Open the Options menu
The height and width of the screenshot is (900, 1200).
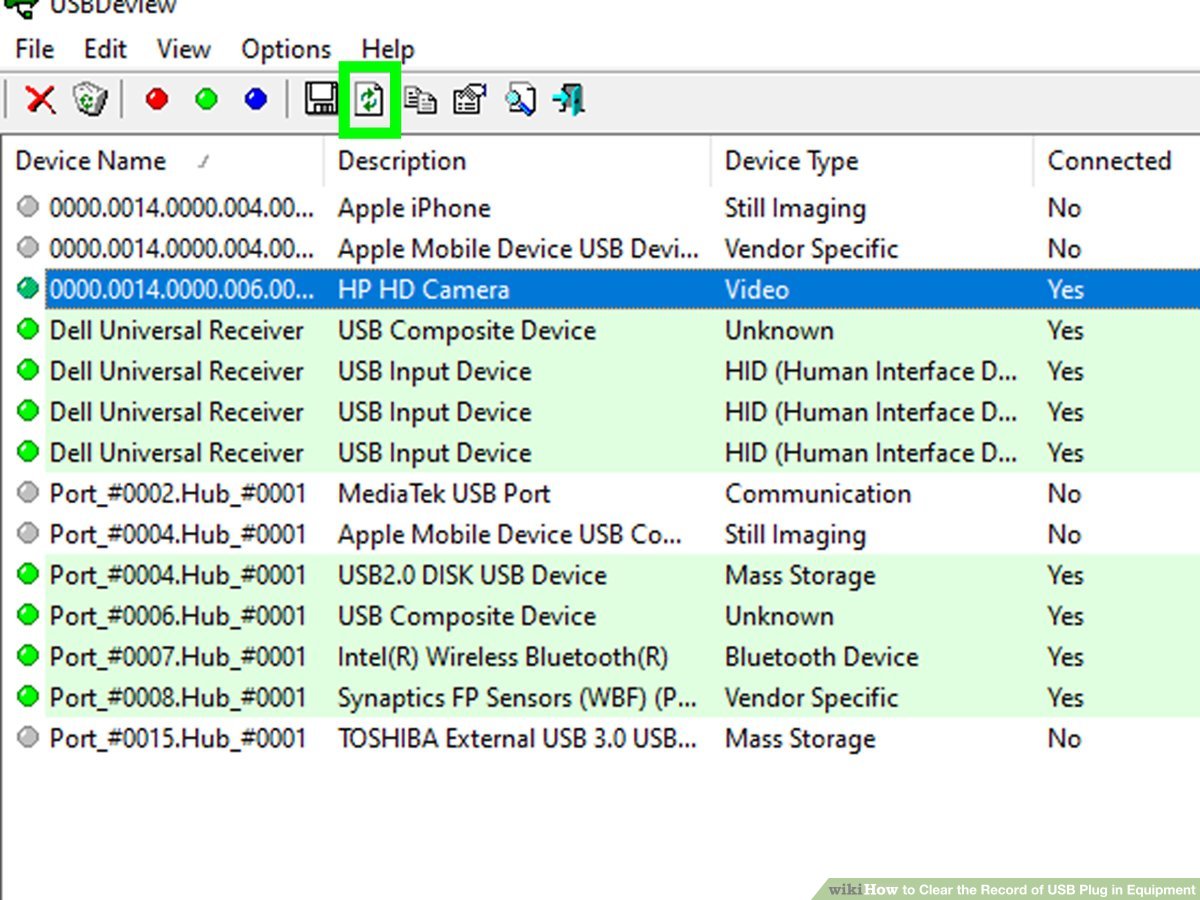pos(285,49)
